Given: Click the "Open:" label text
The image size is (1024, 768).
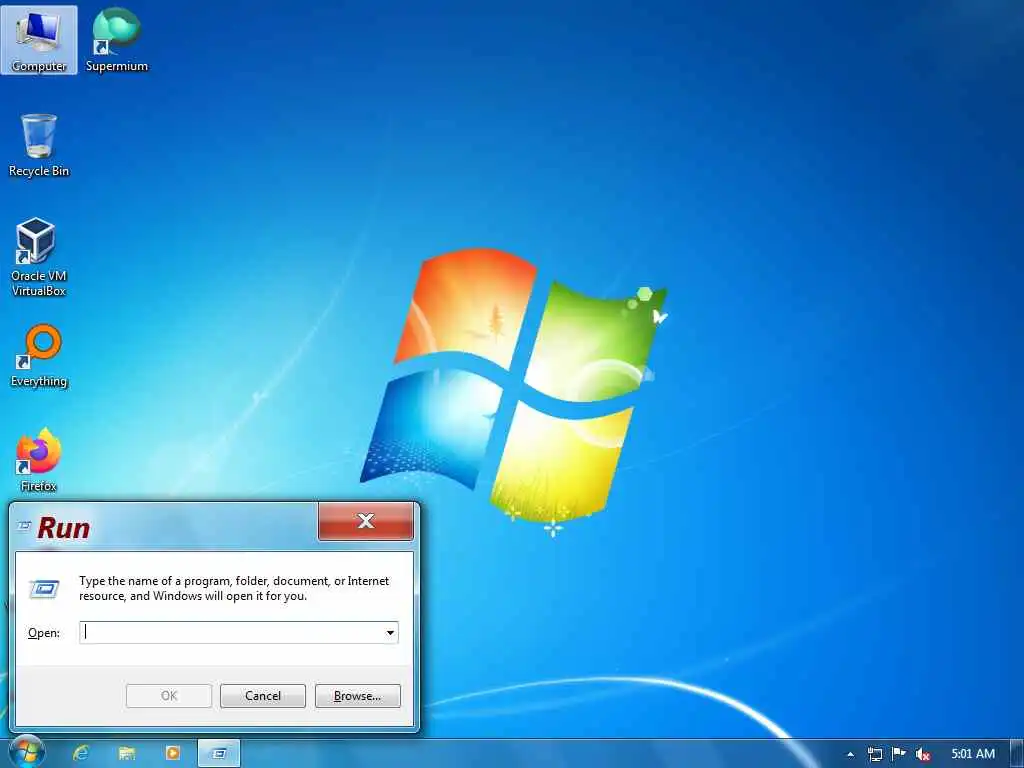Looking at the screenshot, I should tap(44, 633).
